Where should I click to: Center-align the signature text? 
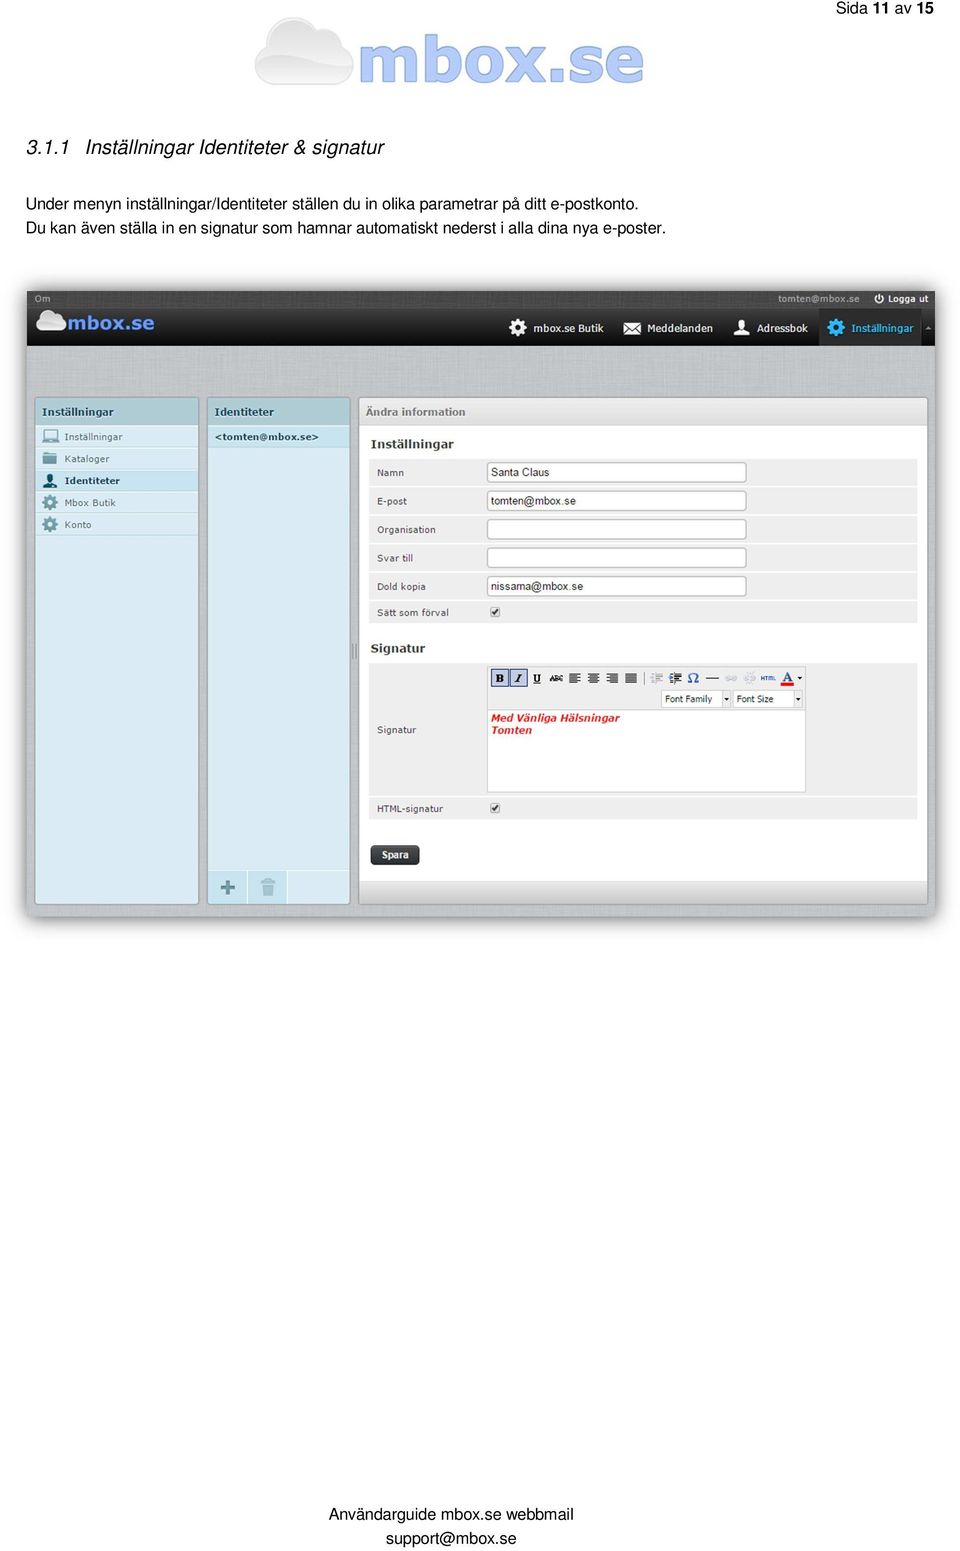pos(594,678)
